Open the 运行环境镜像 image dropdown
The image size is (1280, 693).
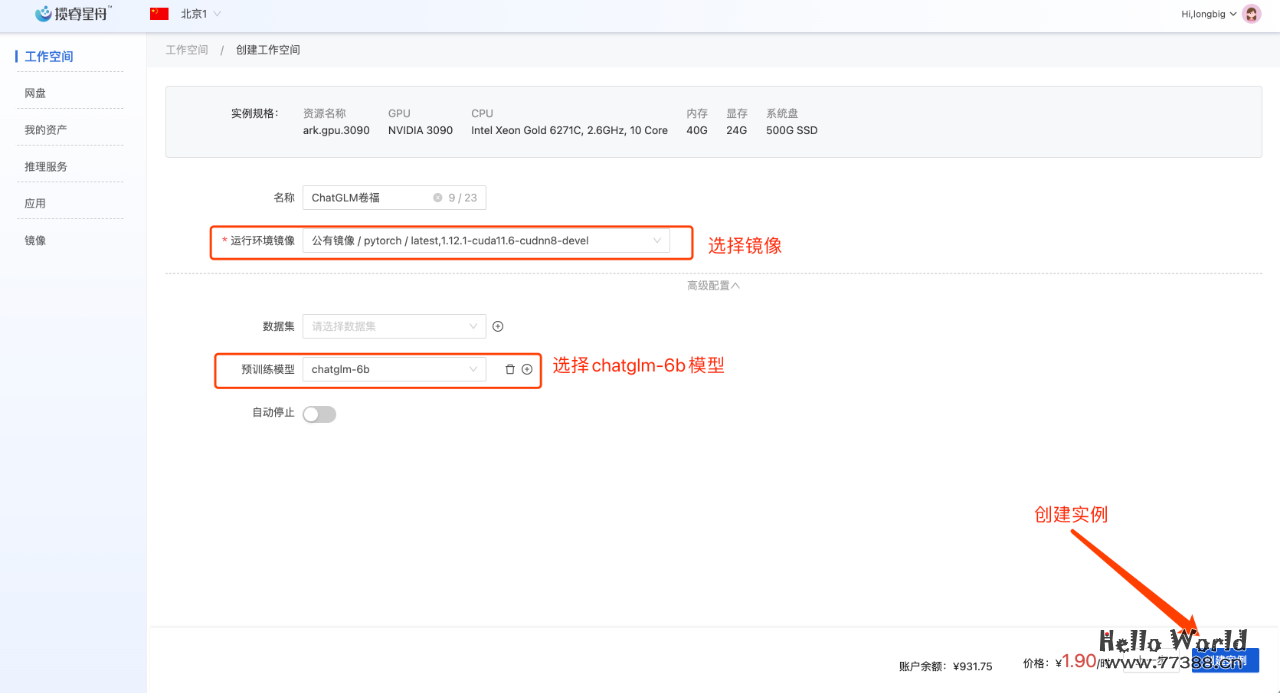click(x=486, y=241)
